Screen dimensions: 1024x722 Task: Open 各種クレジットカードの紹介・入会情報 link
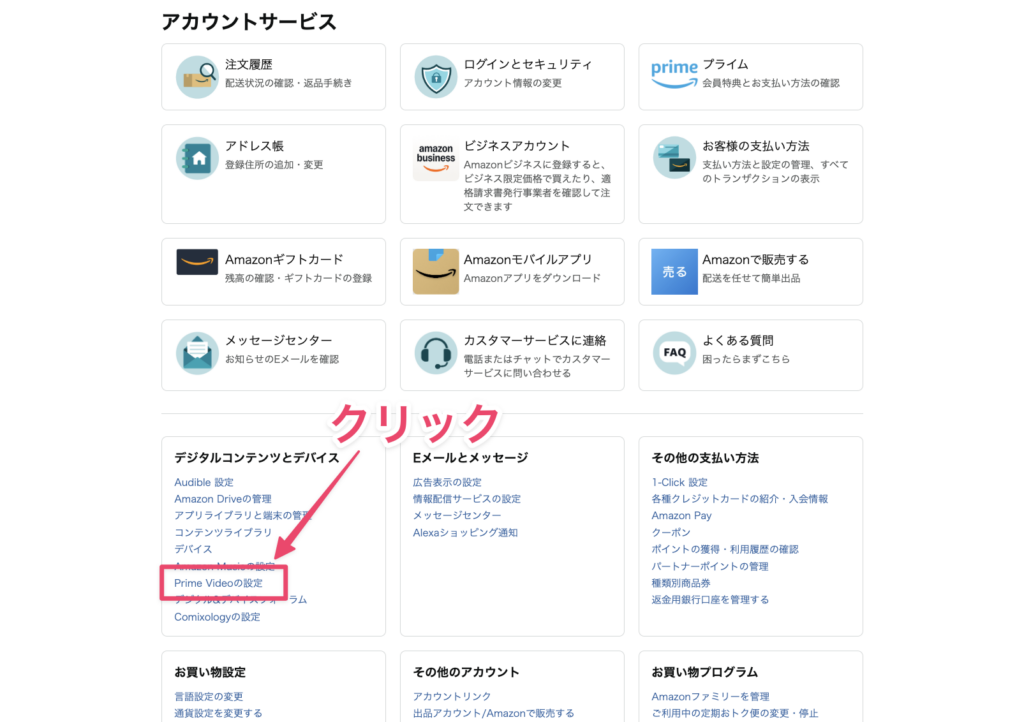tap(739, 499)
